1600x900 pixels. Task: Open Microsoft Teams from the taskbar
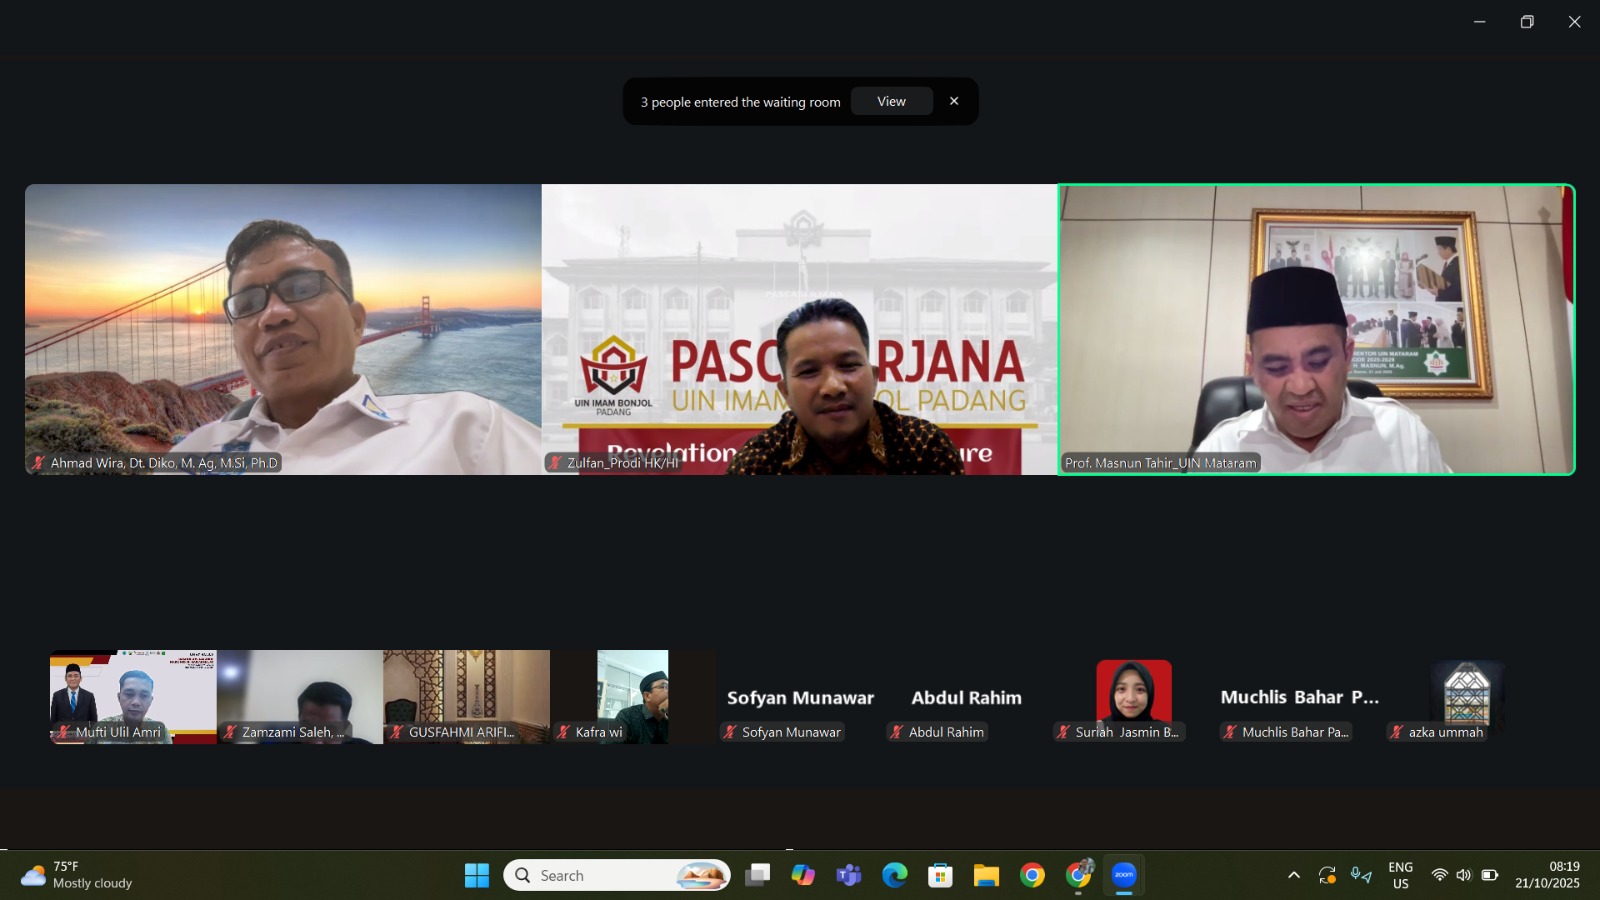pyautogui.click(x=849, y=875)
